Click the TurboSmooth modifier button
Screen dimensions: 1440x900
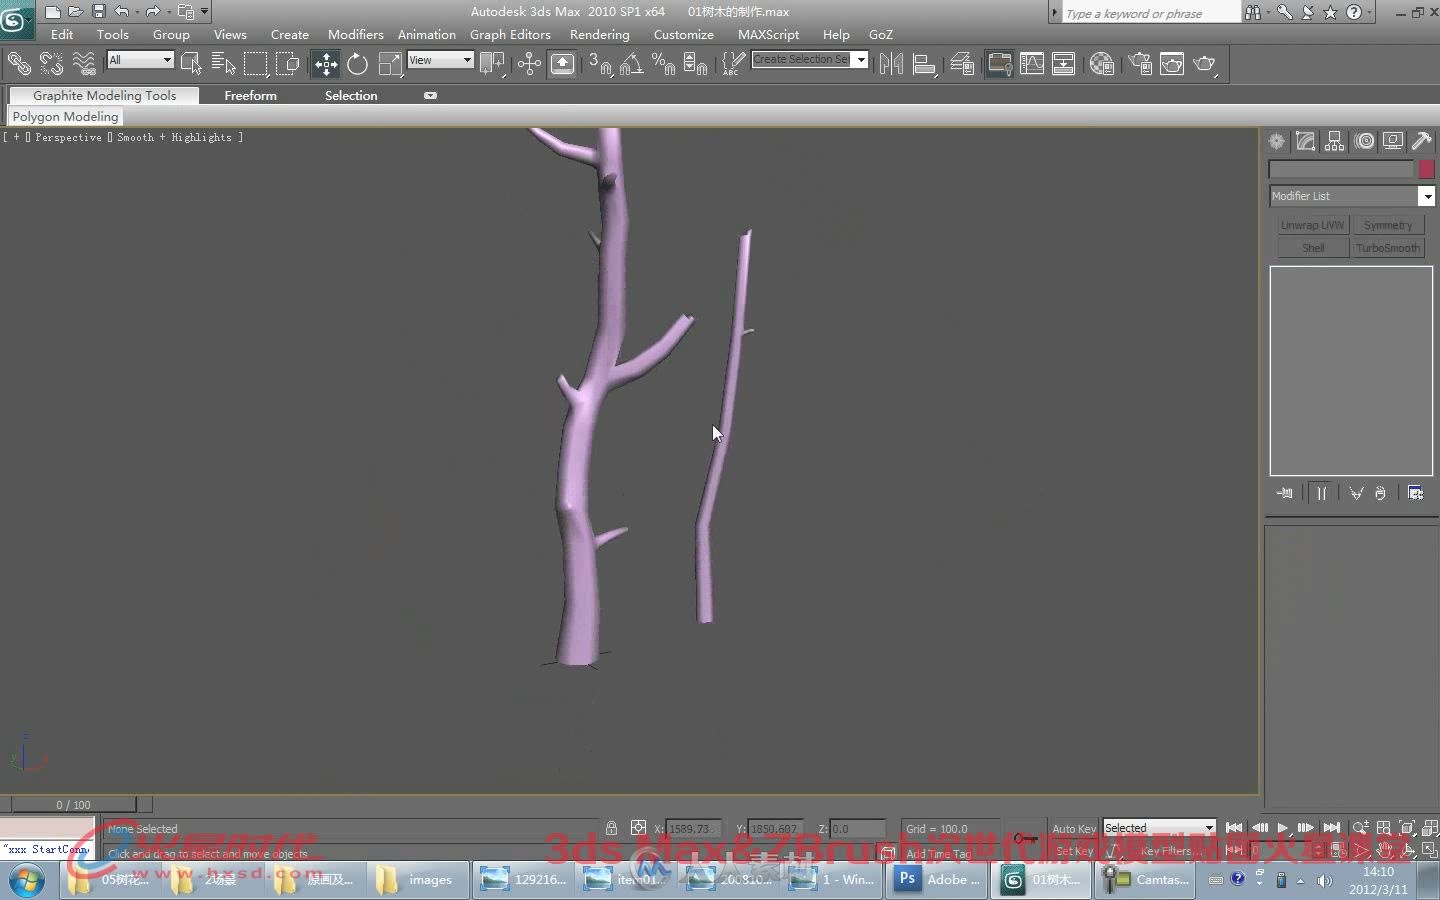tap(1388, 248)
